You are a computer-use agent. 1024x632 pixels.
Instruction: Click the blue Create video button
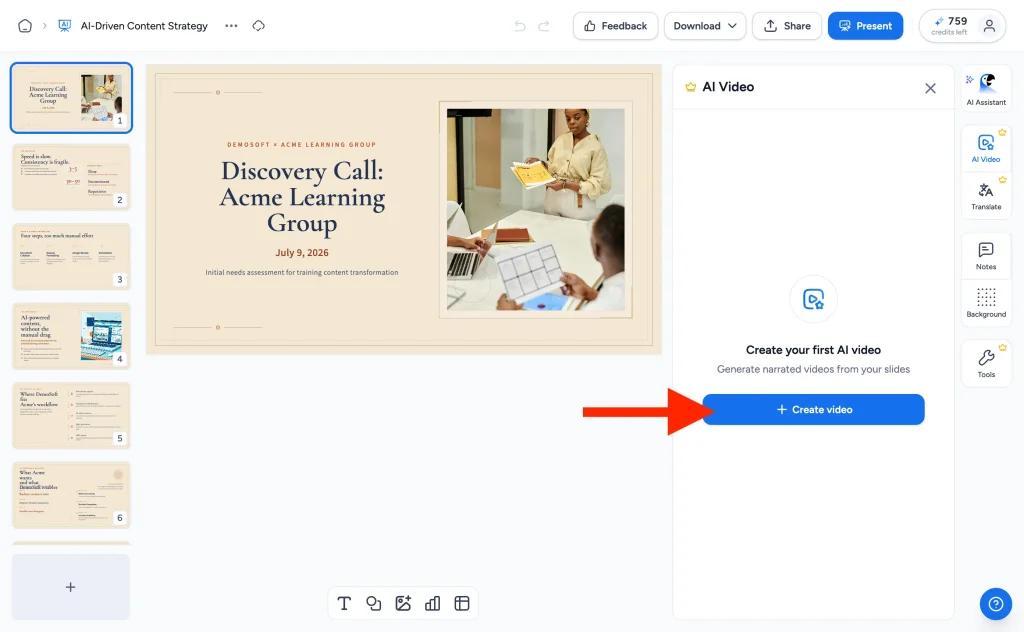coord(813,409)
